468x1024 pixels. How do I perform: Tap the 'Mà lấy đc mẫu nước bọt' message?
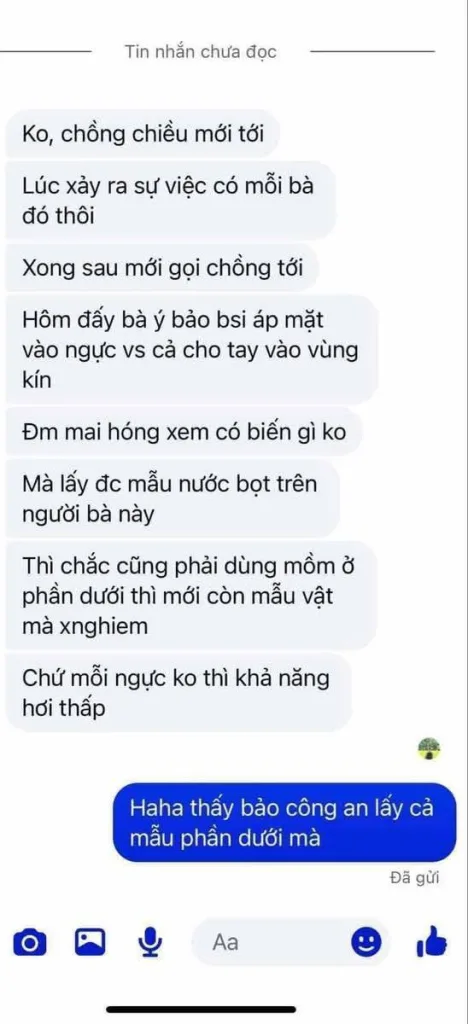[173, 499]
